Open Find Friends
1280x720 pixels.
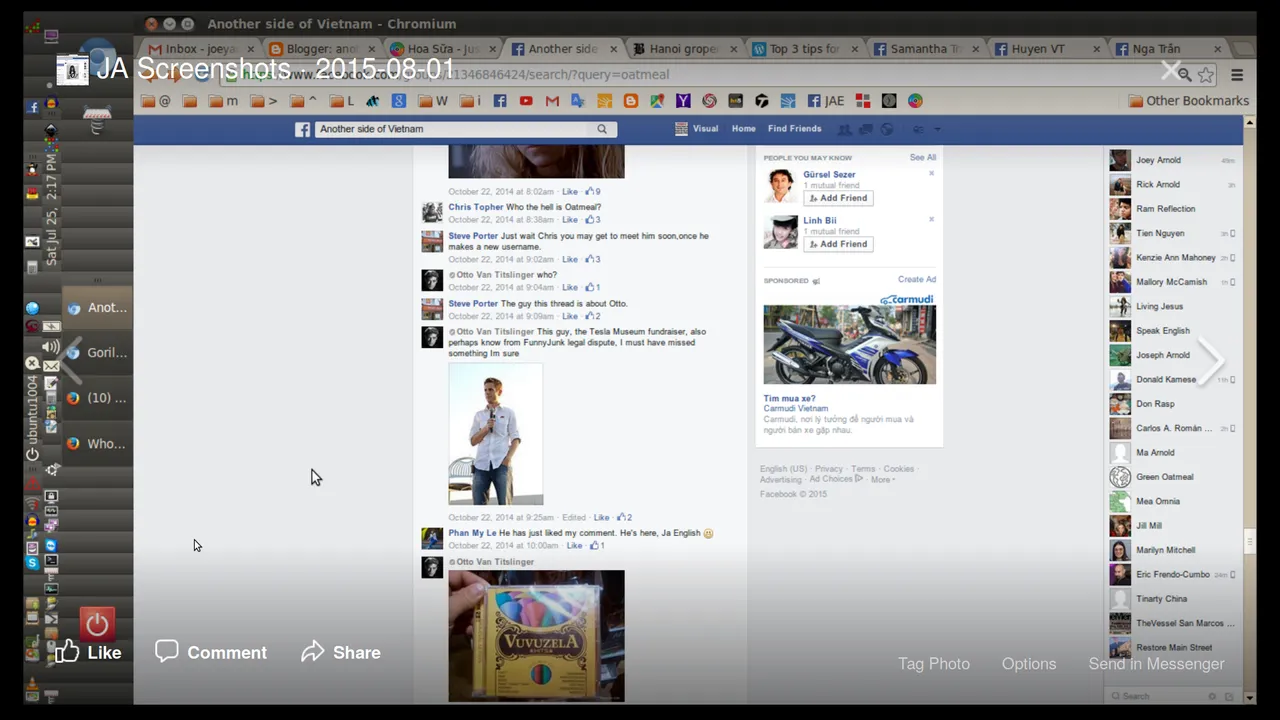click(x=794, y=129)
